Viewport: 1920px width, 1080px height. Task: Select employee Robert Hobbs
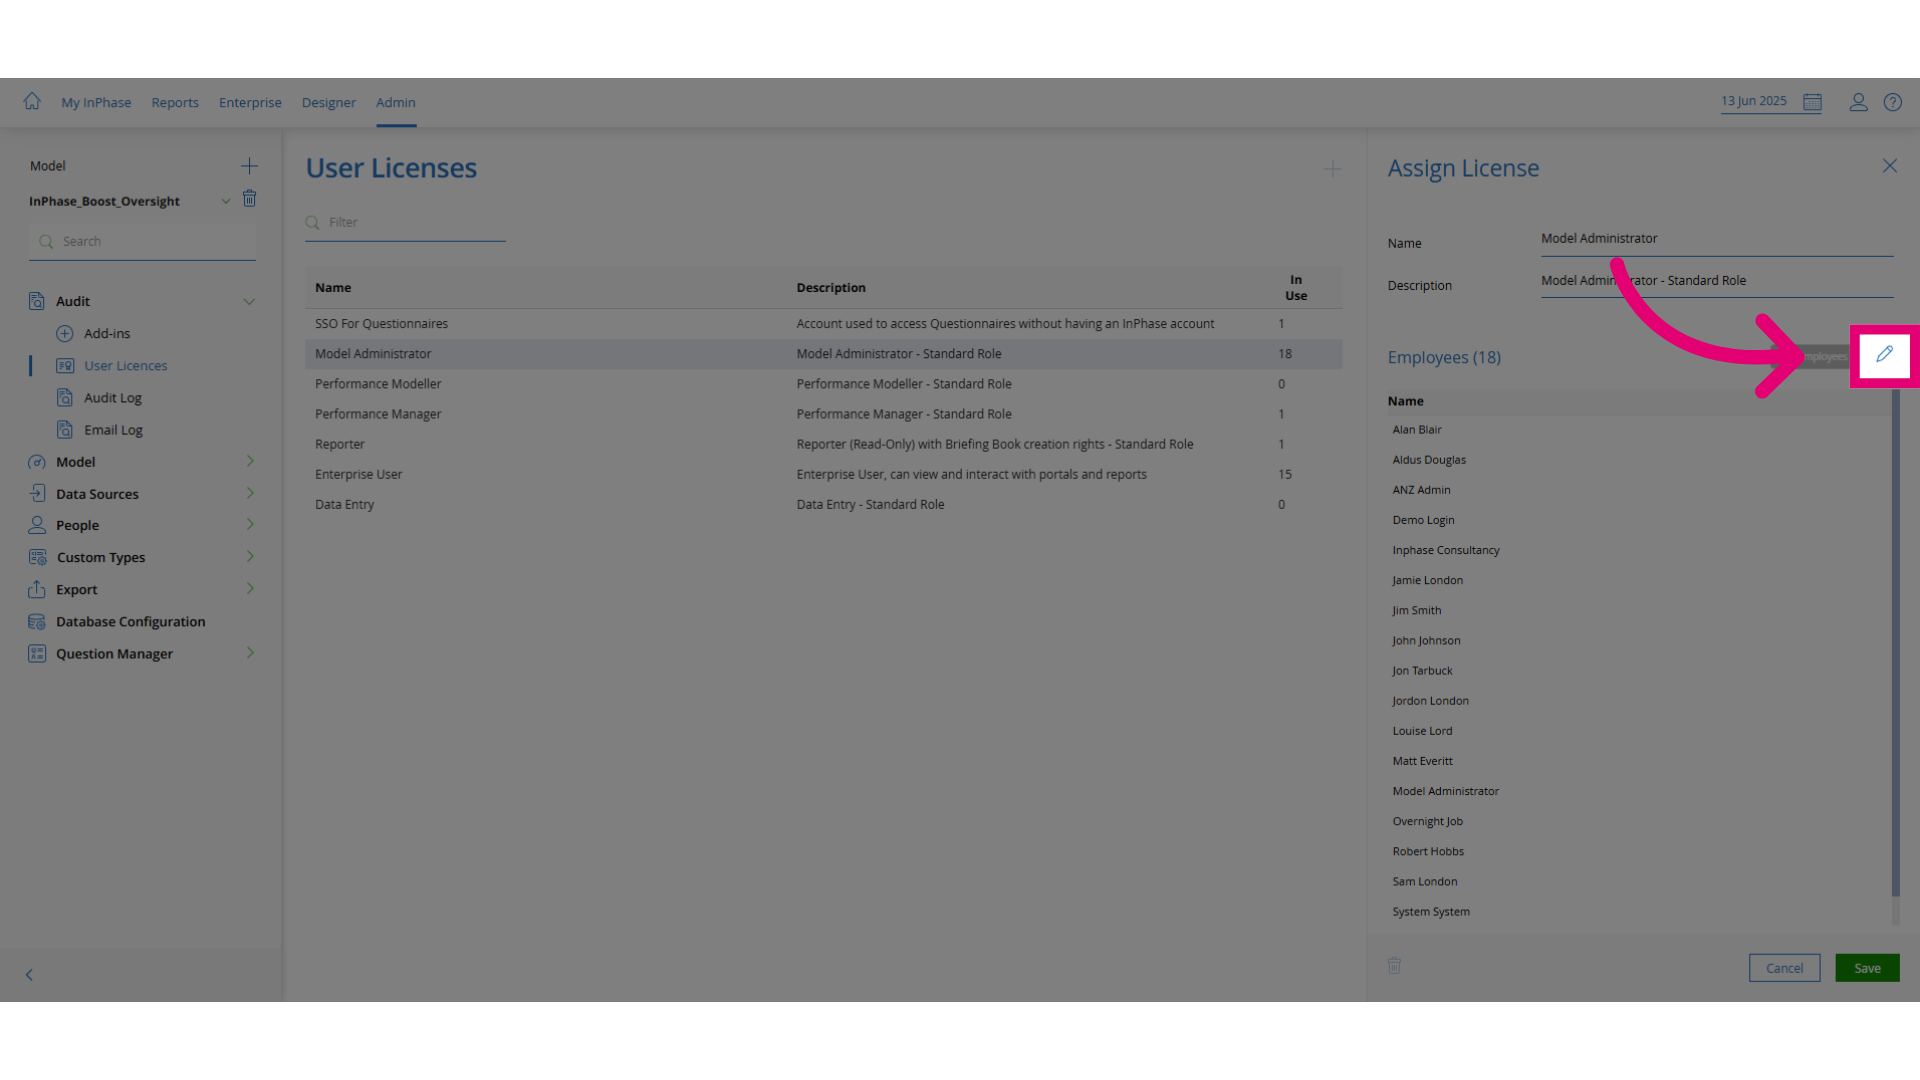click(x=1428, y=852)
